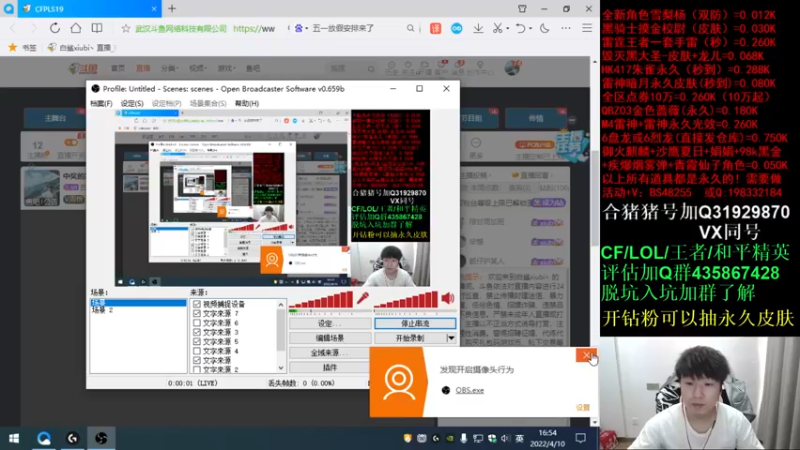Expand the scissors tool dropdown arrow
Screen dimensions: 800x450
point(508,29)
